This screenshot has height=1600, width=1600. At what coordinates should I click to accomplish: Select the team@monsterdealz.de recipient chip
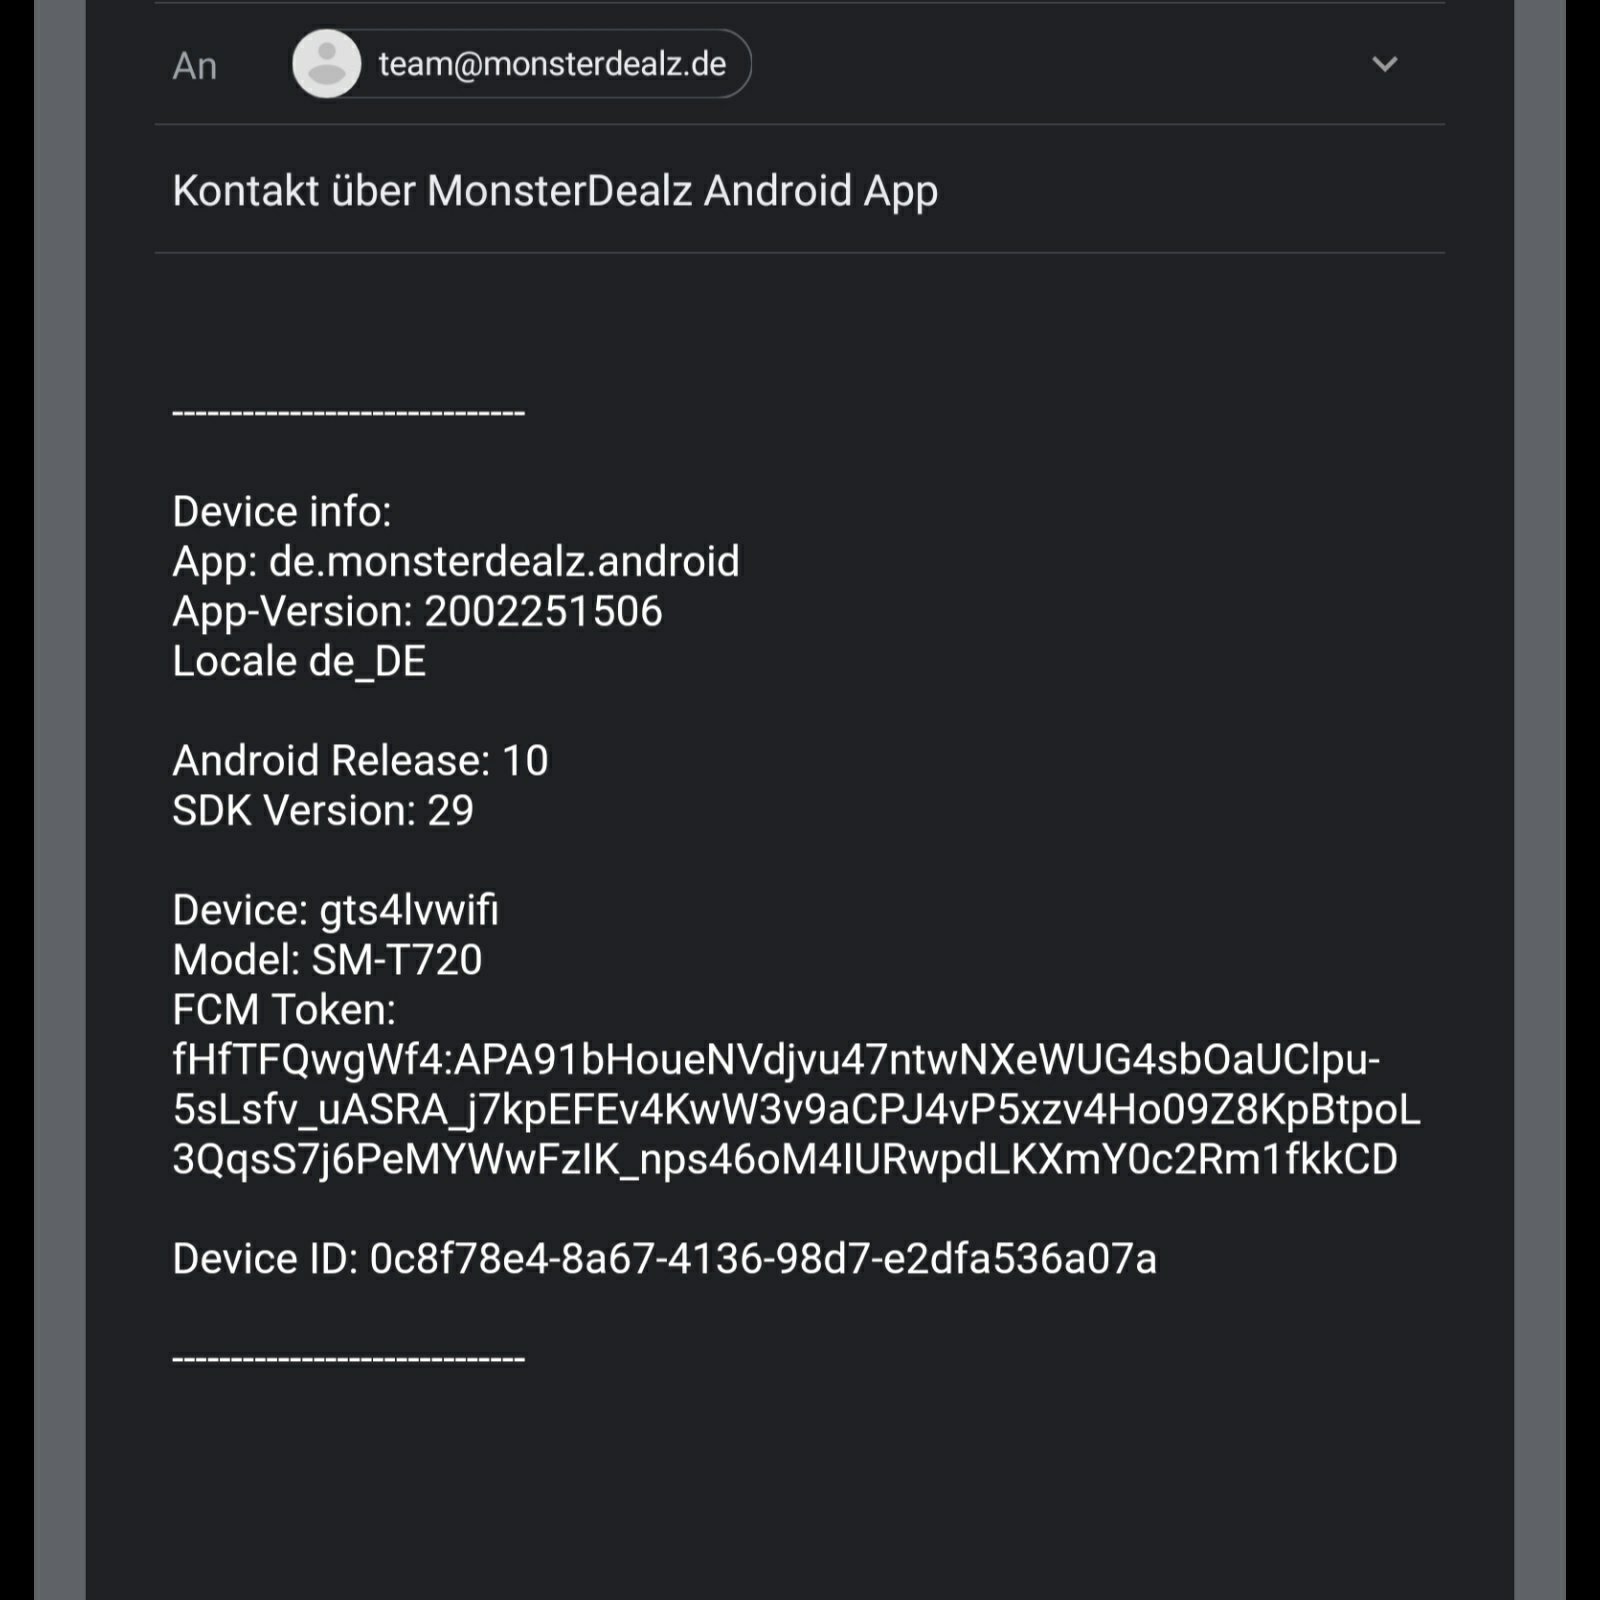point(551,64)
